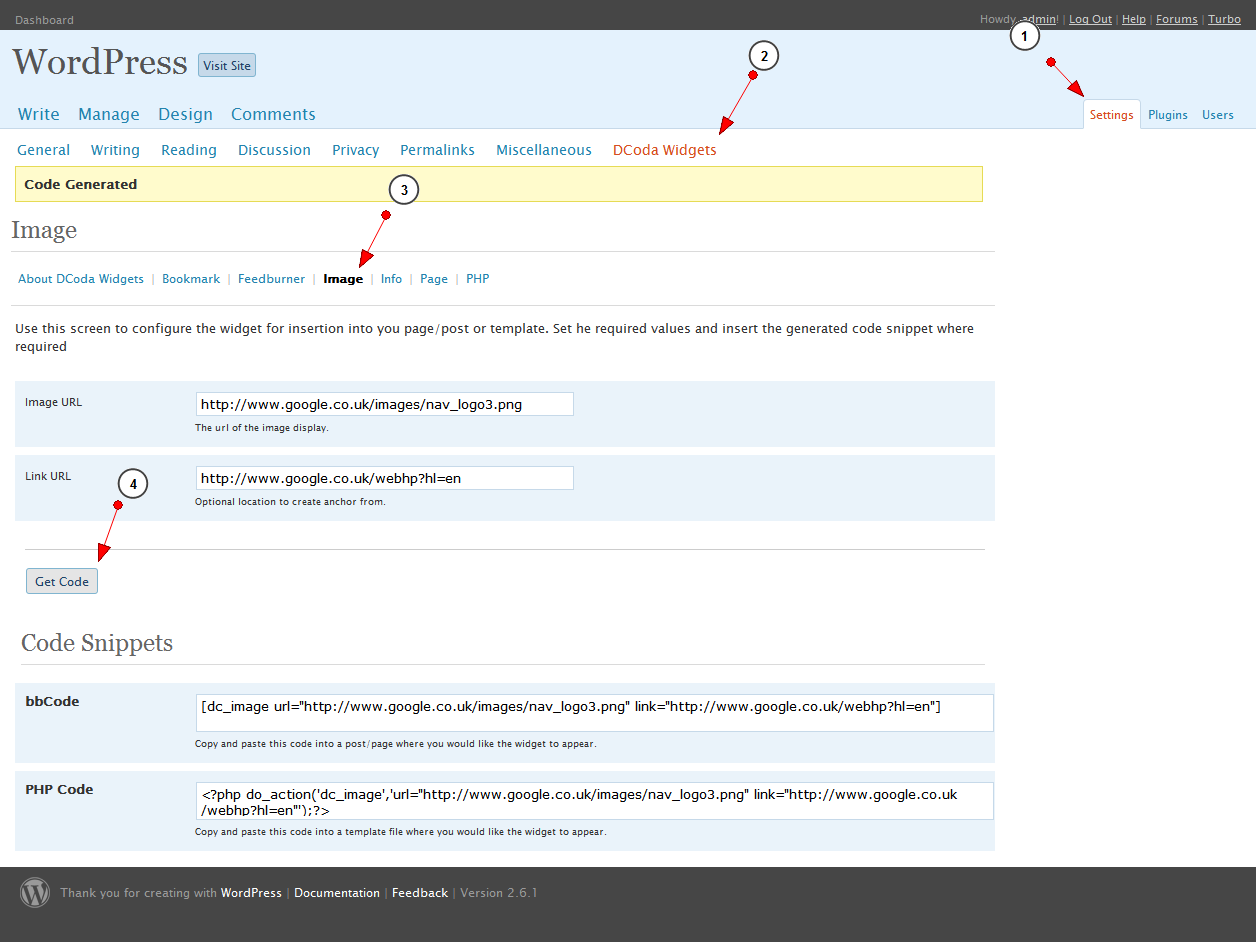Screen dimensions: 1256x942
Task: Click 'The url of the image display.' hint
Action: coord(262,428)
